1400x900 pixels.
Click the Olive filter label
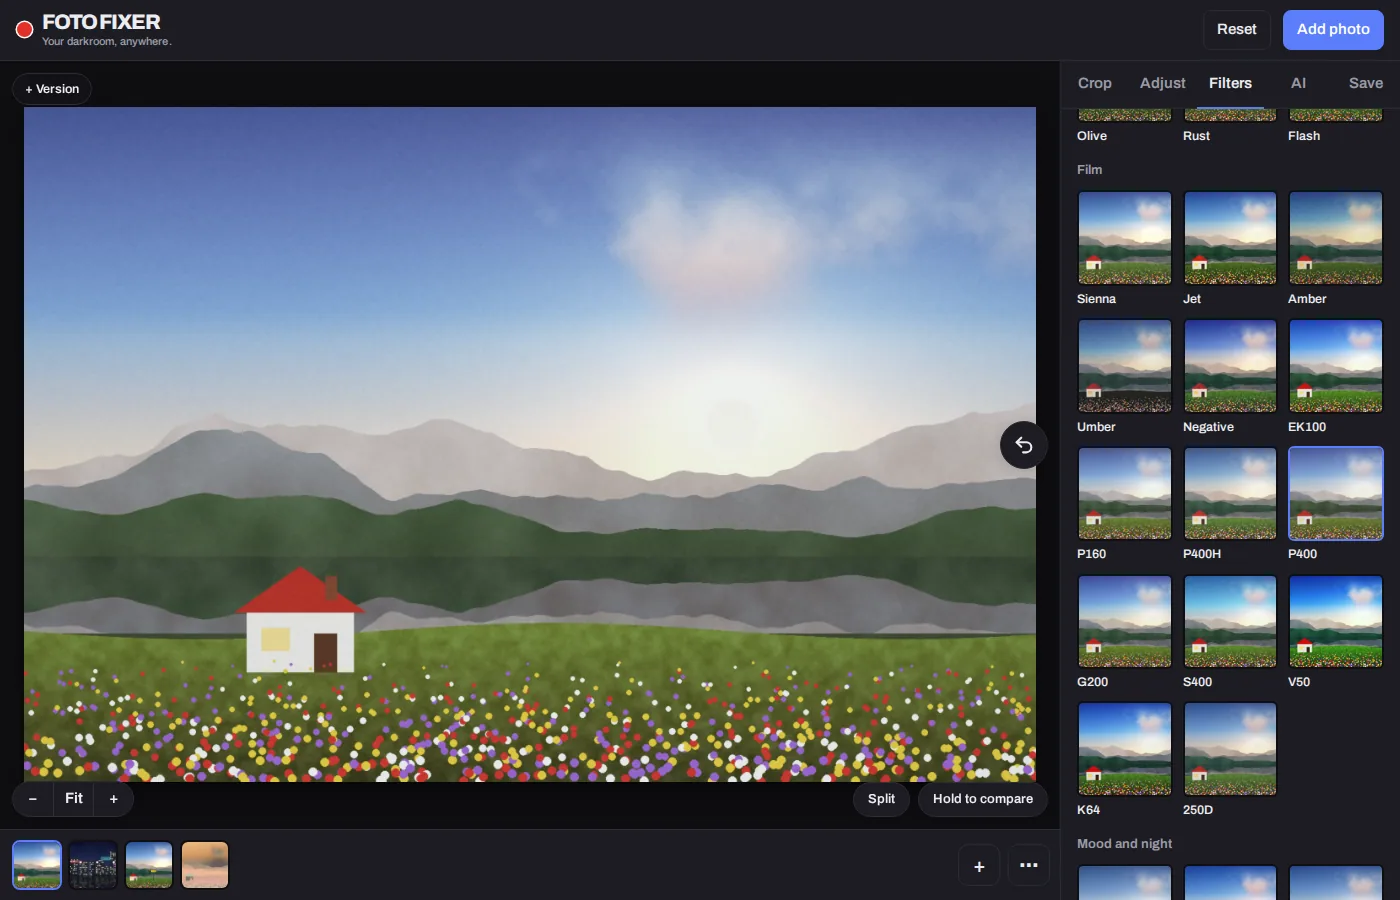1092,136
